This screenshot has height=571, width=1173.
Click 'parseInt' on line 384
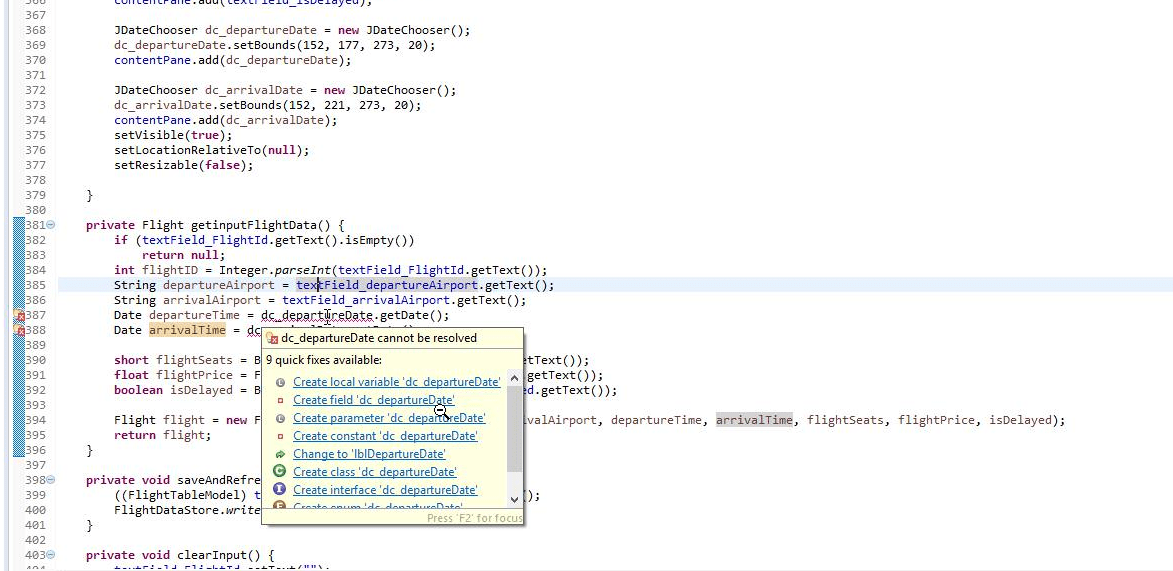point(305,270)
